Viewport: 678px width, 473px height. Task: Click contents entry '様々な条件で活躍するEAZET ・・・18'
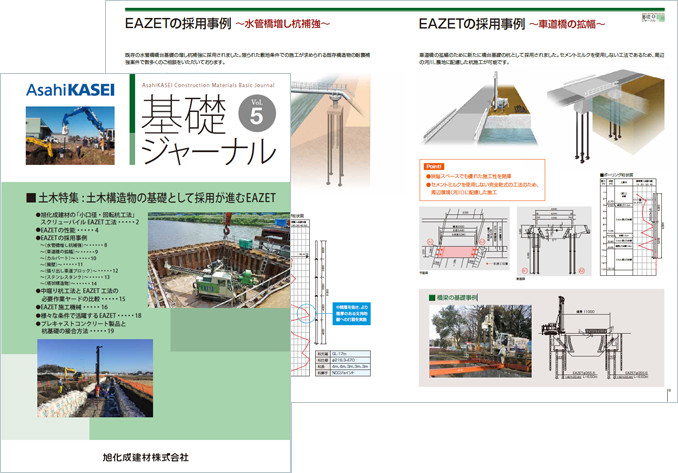(89, 315)
